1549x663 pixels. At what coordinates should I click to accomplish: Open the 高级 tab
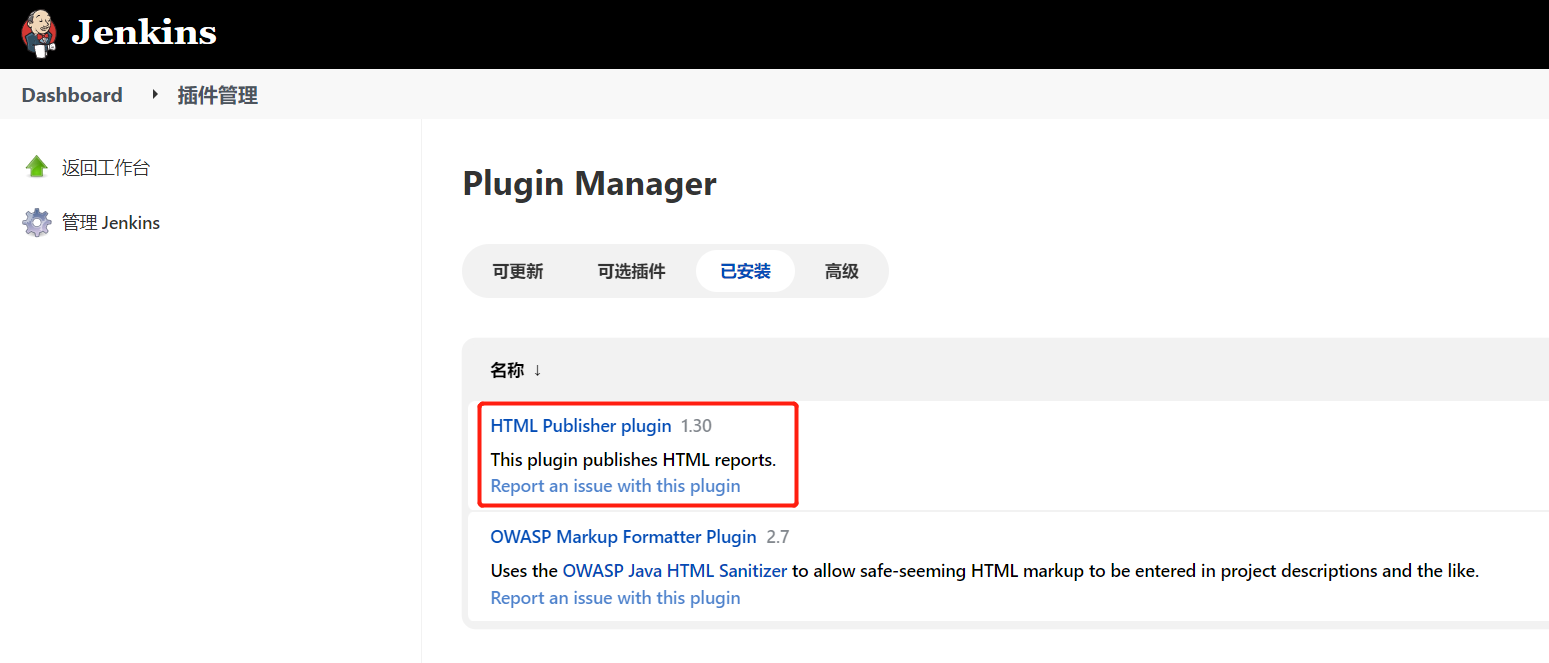[841, 271]
